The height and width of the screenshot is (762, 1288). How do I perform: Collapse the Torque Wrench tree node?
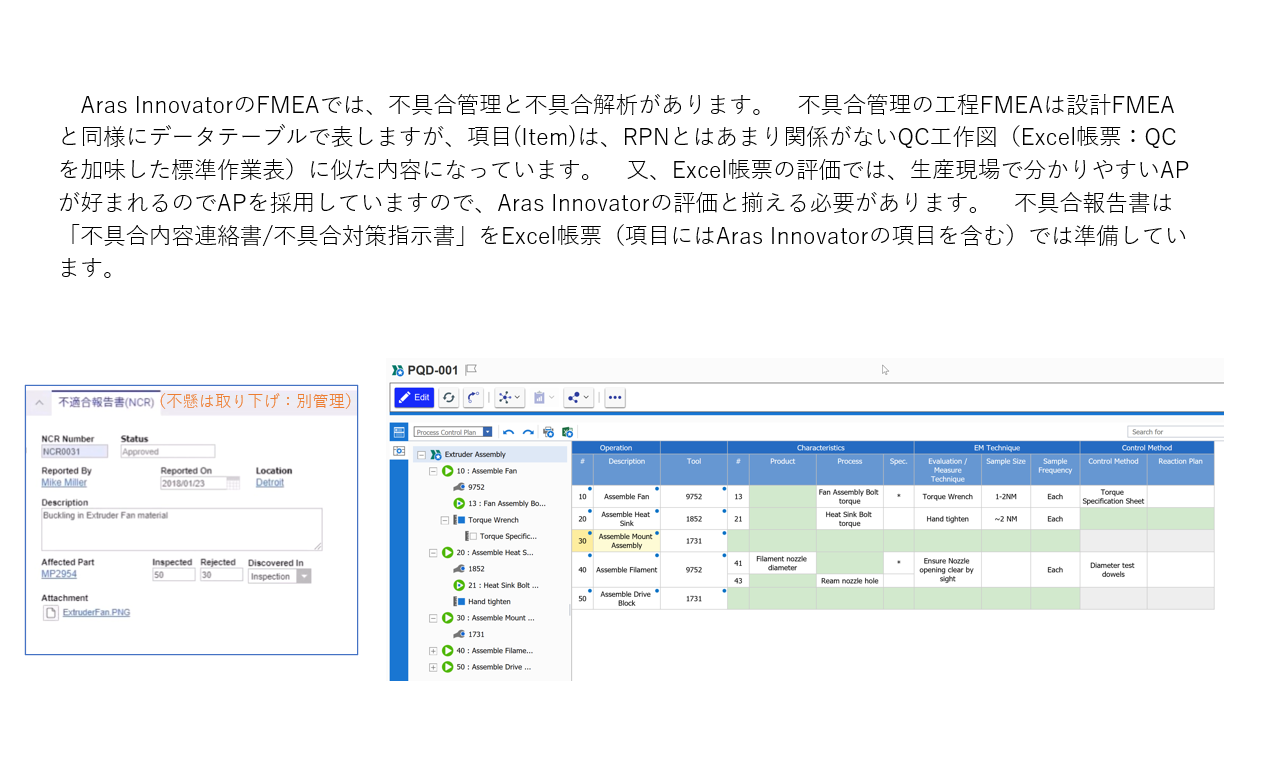[x=445, y=520]
